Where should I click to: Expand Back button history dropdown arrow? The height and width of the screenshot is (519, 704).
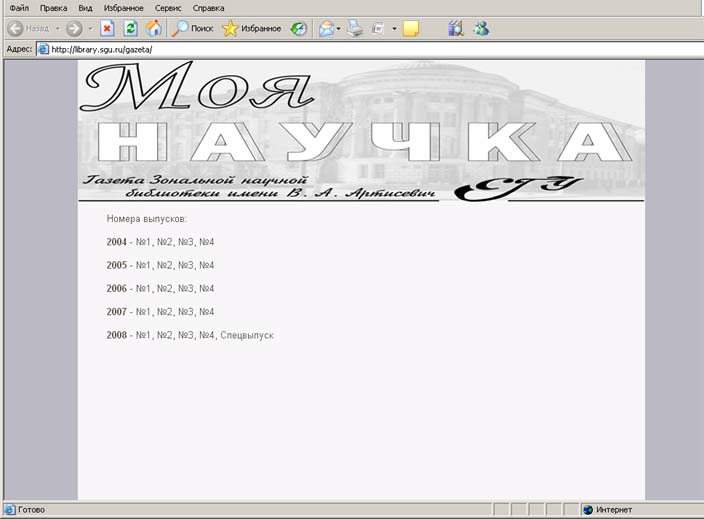(58, 29)
